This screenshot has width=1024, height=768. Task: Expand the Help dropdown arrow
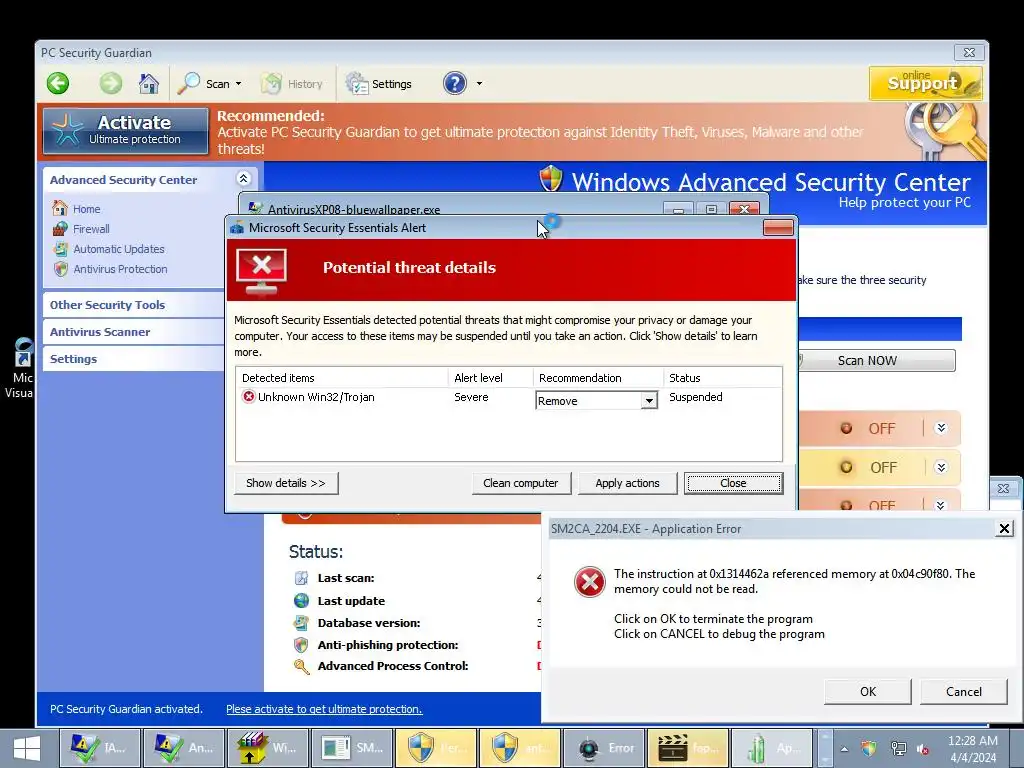[x=479, y=84]
